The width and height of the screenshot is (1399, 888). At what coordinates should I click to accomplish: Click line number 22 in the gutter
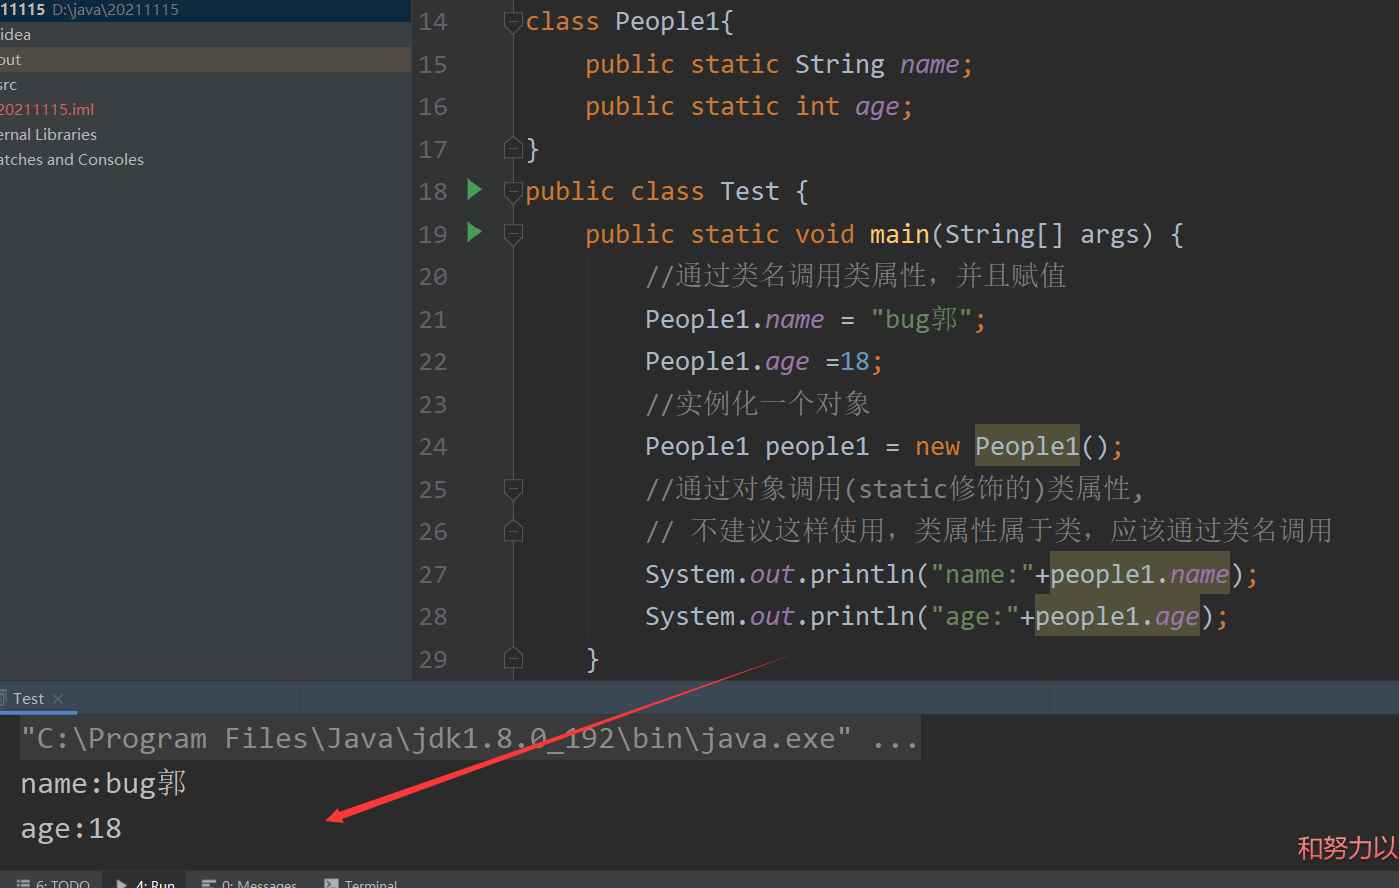click(x=433, y=361)
